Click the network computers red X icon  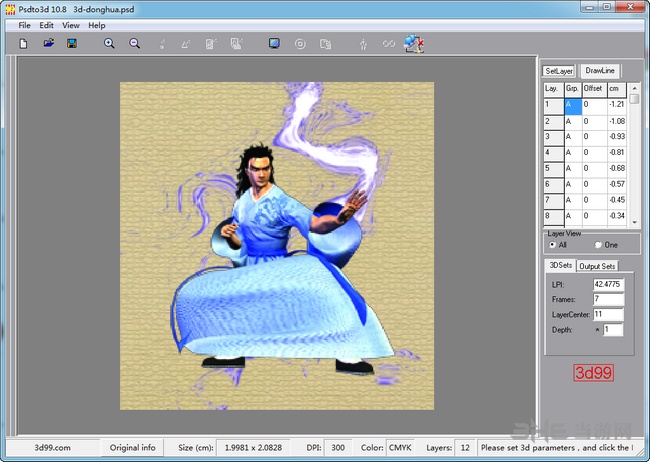click(414, 43)
